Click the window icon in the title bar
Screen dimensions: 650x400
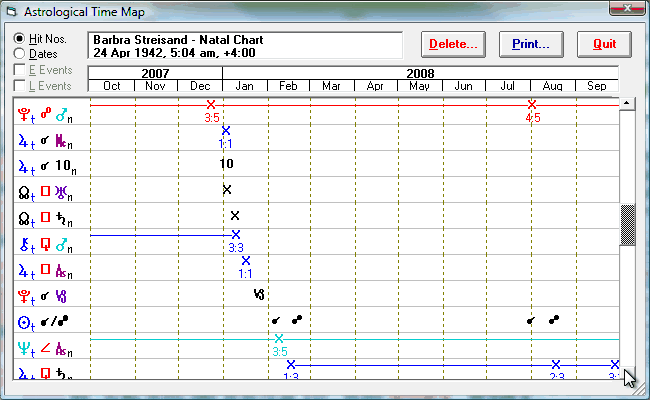[11, 12]
